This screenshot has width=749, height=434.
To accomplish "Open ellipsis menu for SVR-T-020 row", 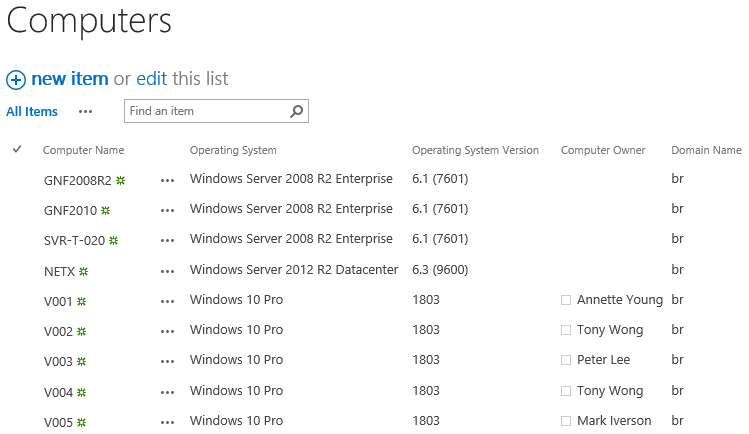I will coord(167,241).
